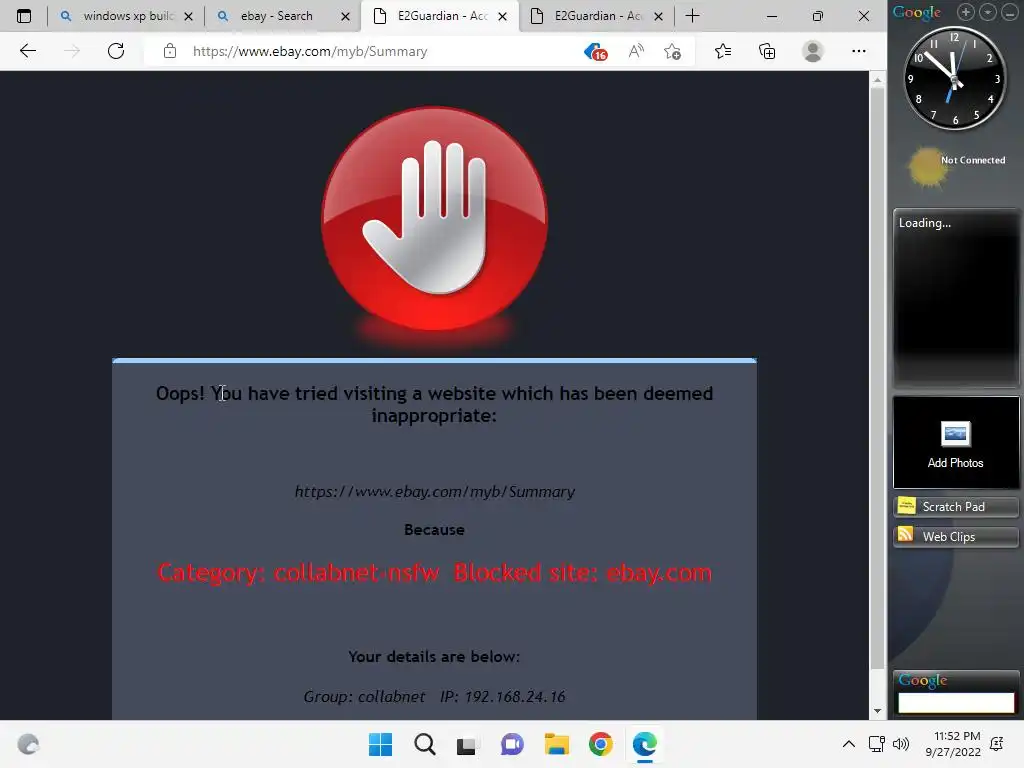This screenshot has height=768, width=1024.
Task: Add this page to favorites
Action: (x=672, y=51)
